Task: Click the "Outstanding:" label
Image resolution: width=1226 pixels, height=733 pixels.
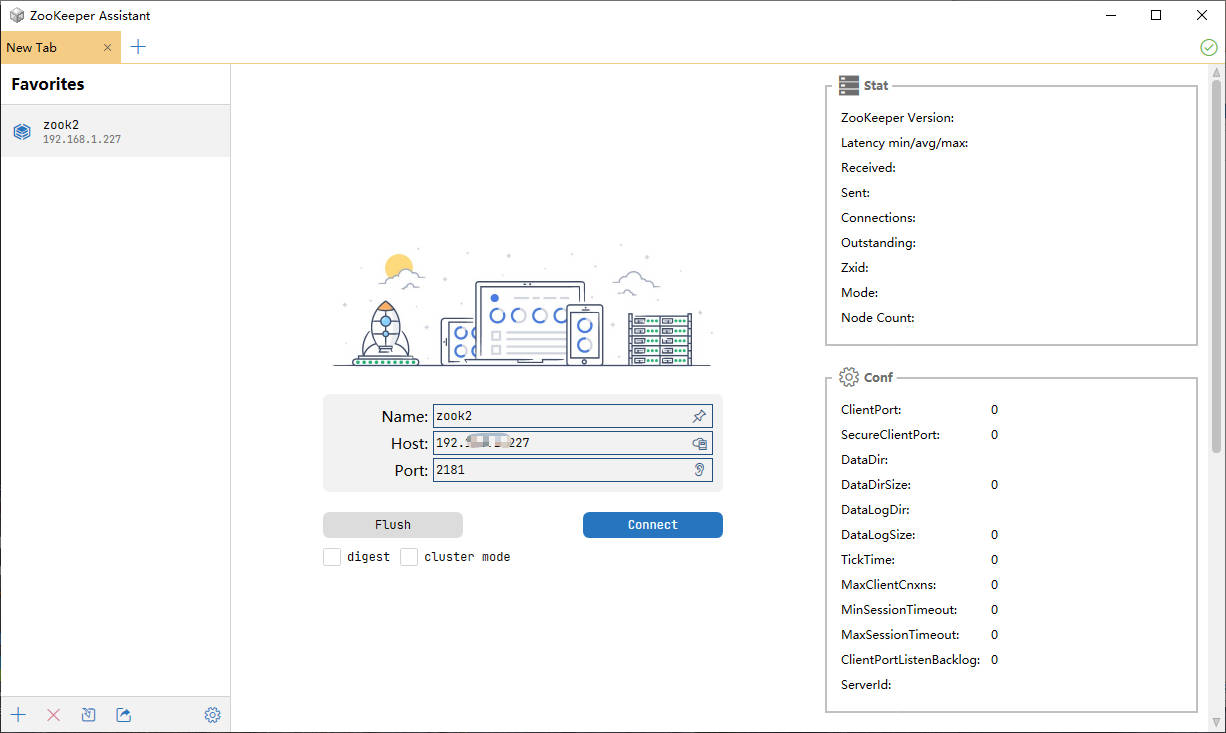Action: [x=879, y=243]
